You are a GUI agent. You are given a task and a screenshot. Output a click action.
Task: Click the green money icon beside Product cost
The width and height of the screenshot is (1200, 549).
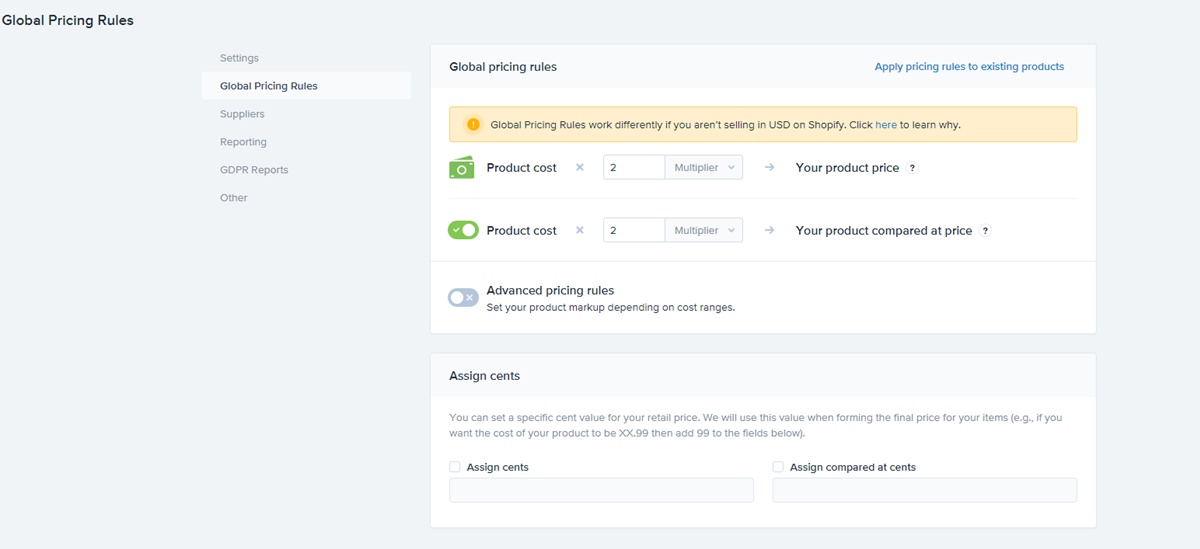(461, 168)
